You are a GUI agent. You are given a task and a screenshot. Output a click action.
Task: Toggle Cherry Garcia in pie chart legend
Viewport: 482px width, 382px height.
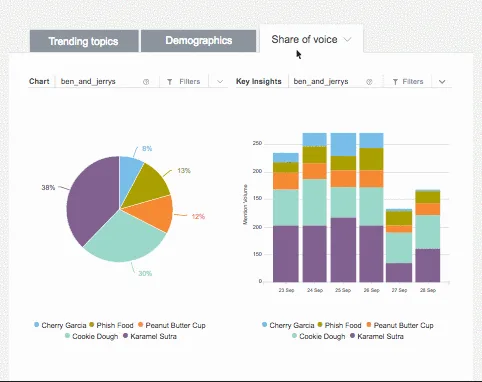coord(60,325)
